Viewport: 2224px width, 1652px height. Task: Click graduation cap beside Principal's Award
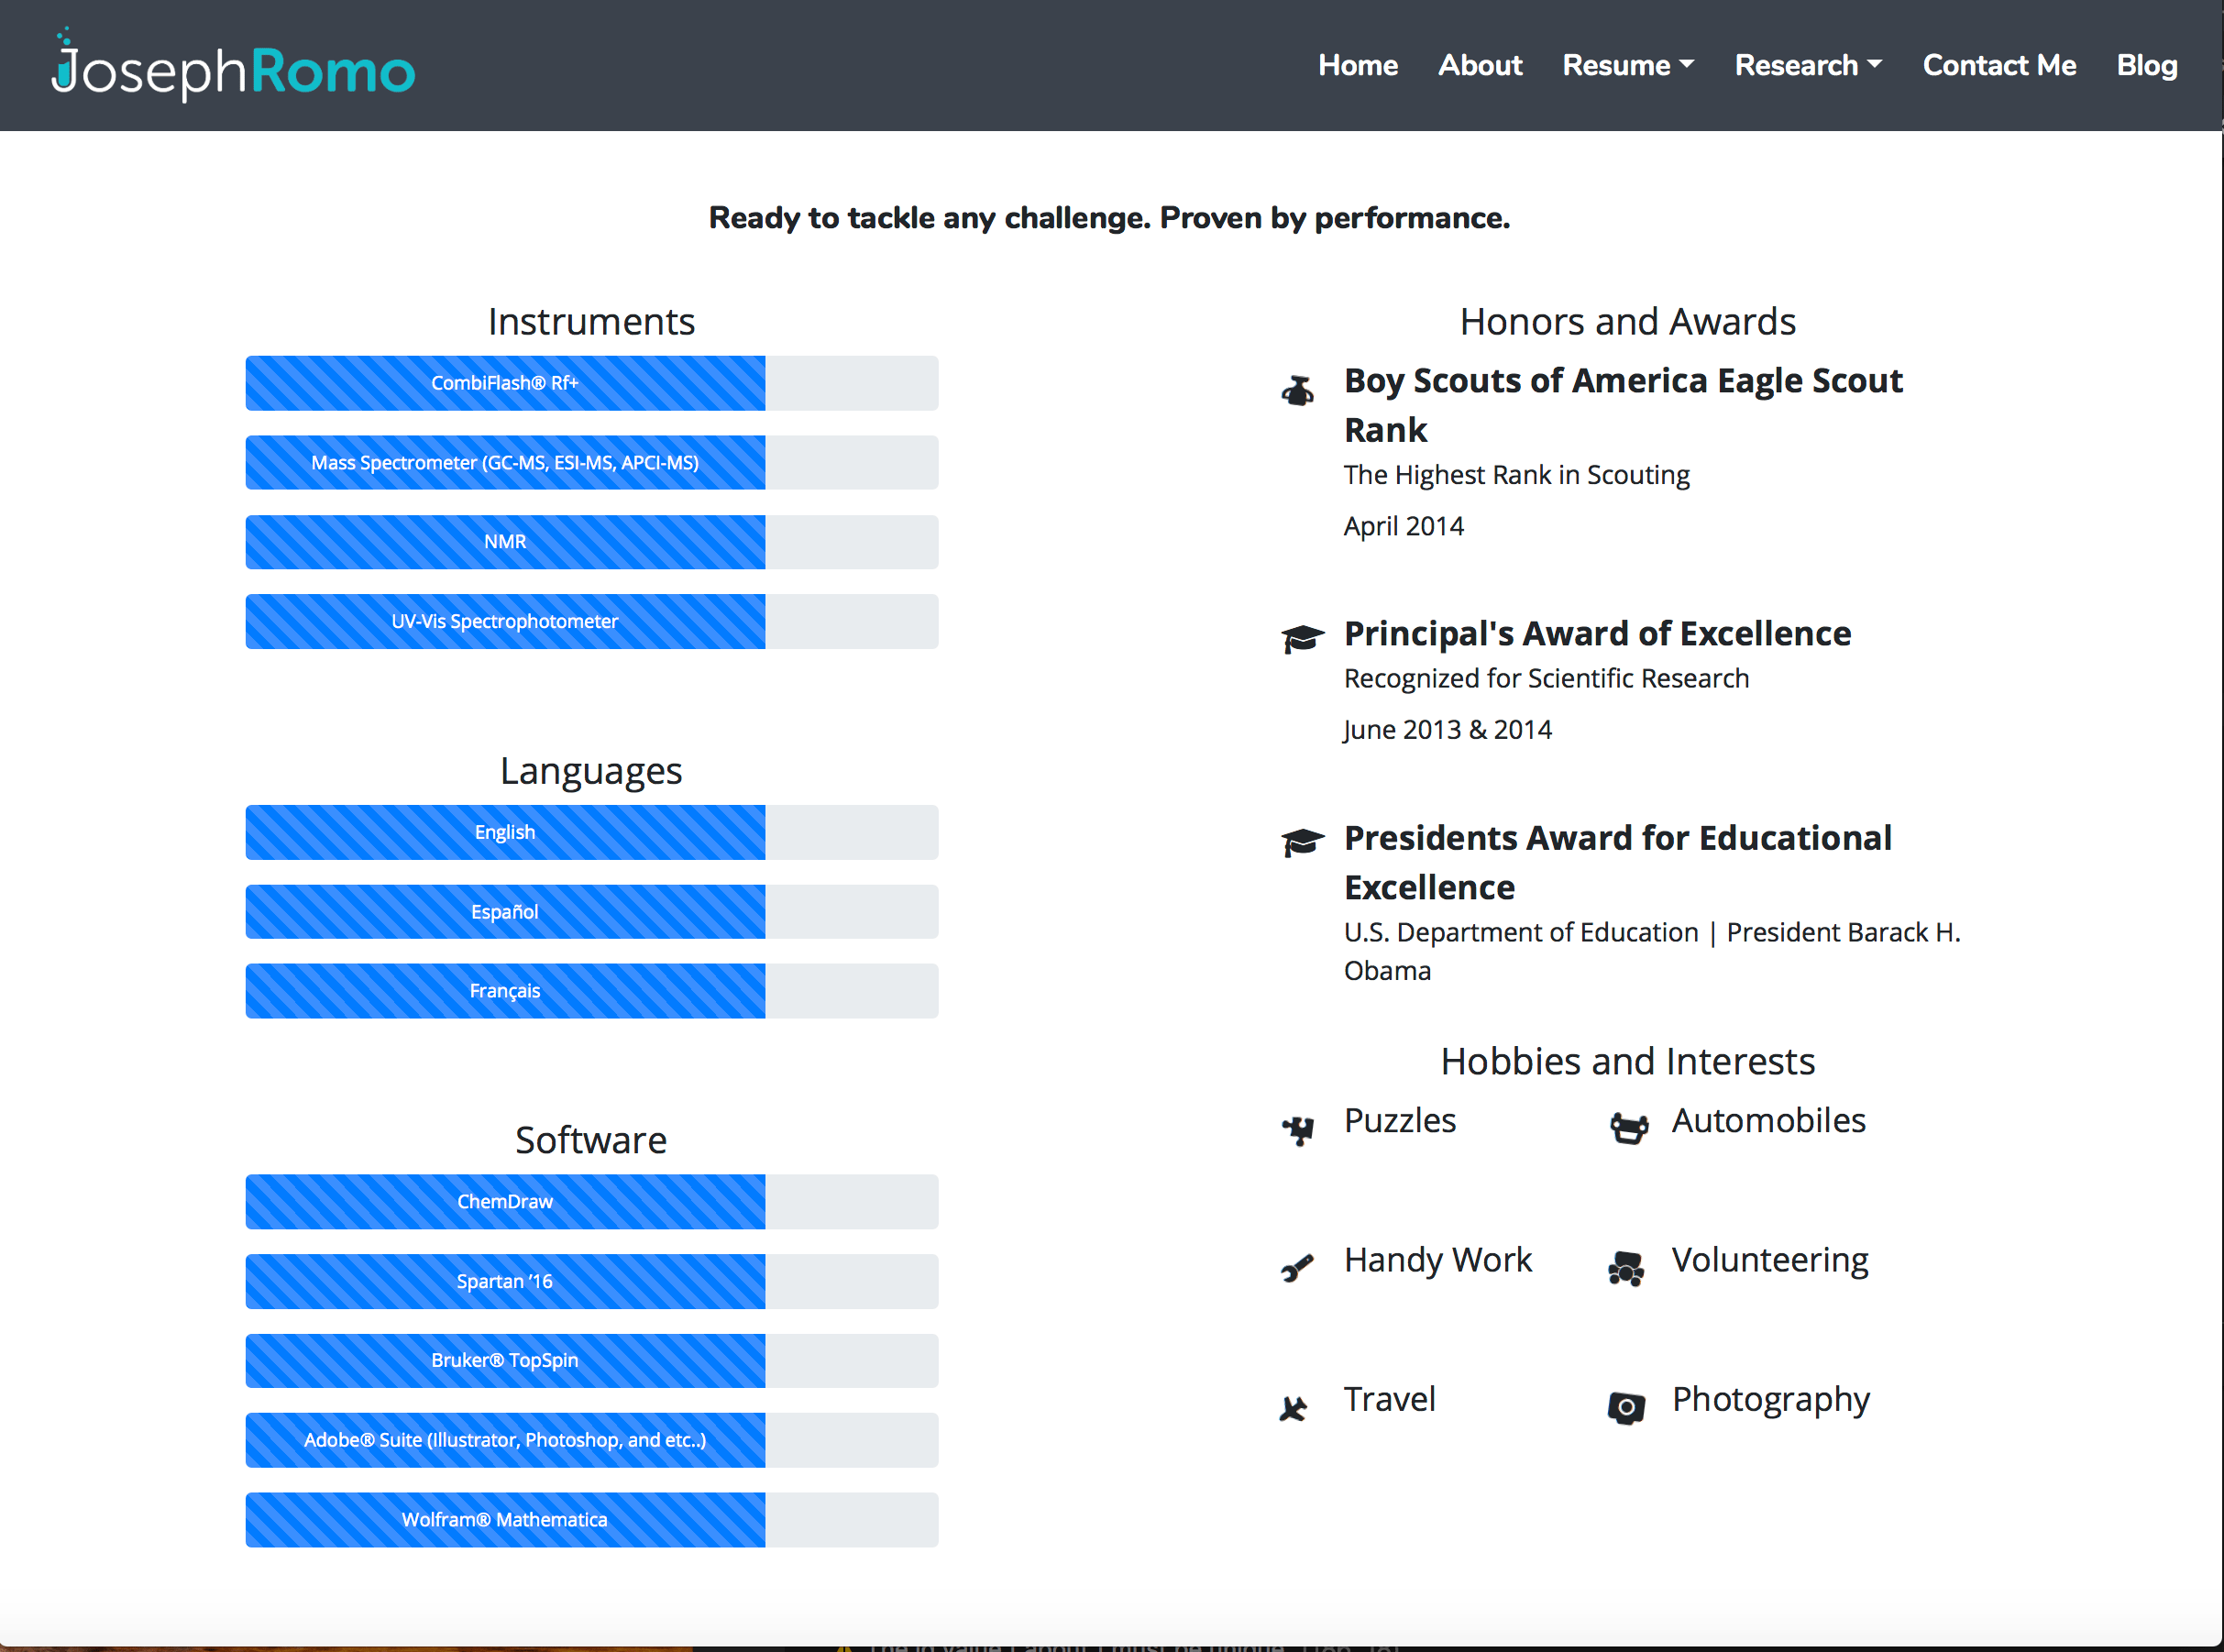pyautogui.click(x=1302, y=638)
